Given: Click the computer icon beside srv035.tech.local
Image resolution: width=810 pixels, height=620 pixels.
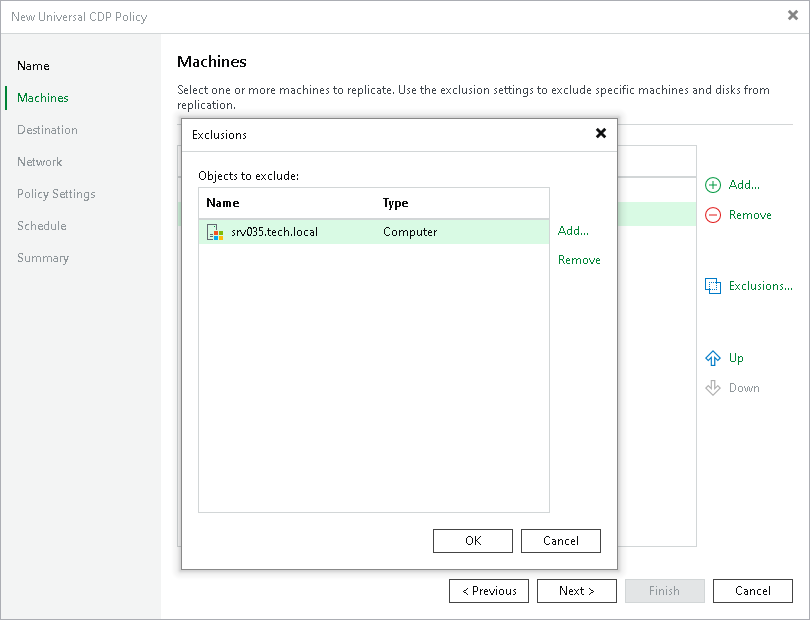Looking at the screenshot, I should (214, 231).
